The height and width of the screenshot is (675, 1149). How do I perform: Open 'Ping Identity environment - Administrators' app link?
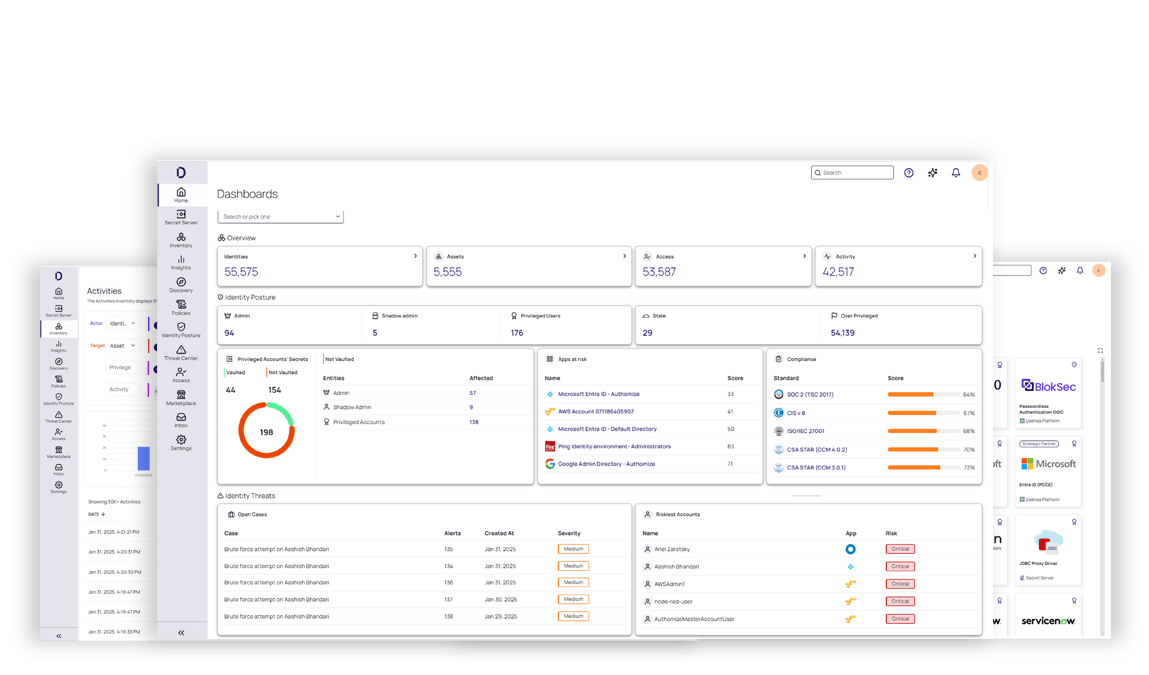tap(614, 446)
